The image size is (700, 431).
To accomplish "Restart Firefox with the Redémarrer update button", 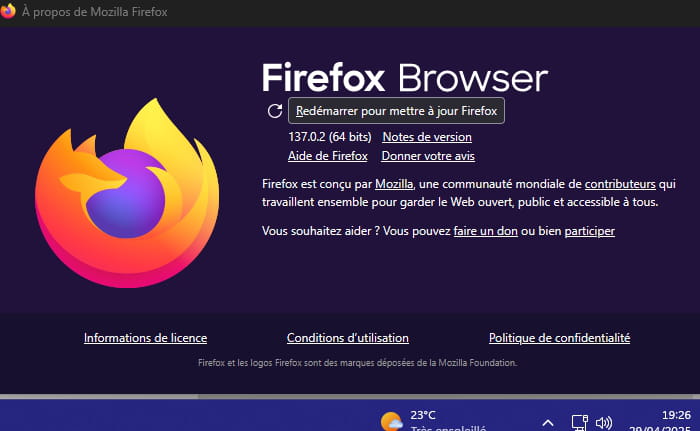I will (x=396, y=111).
